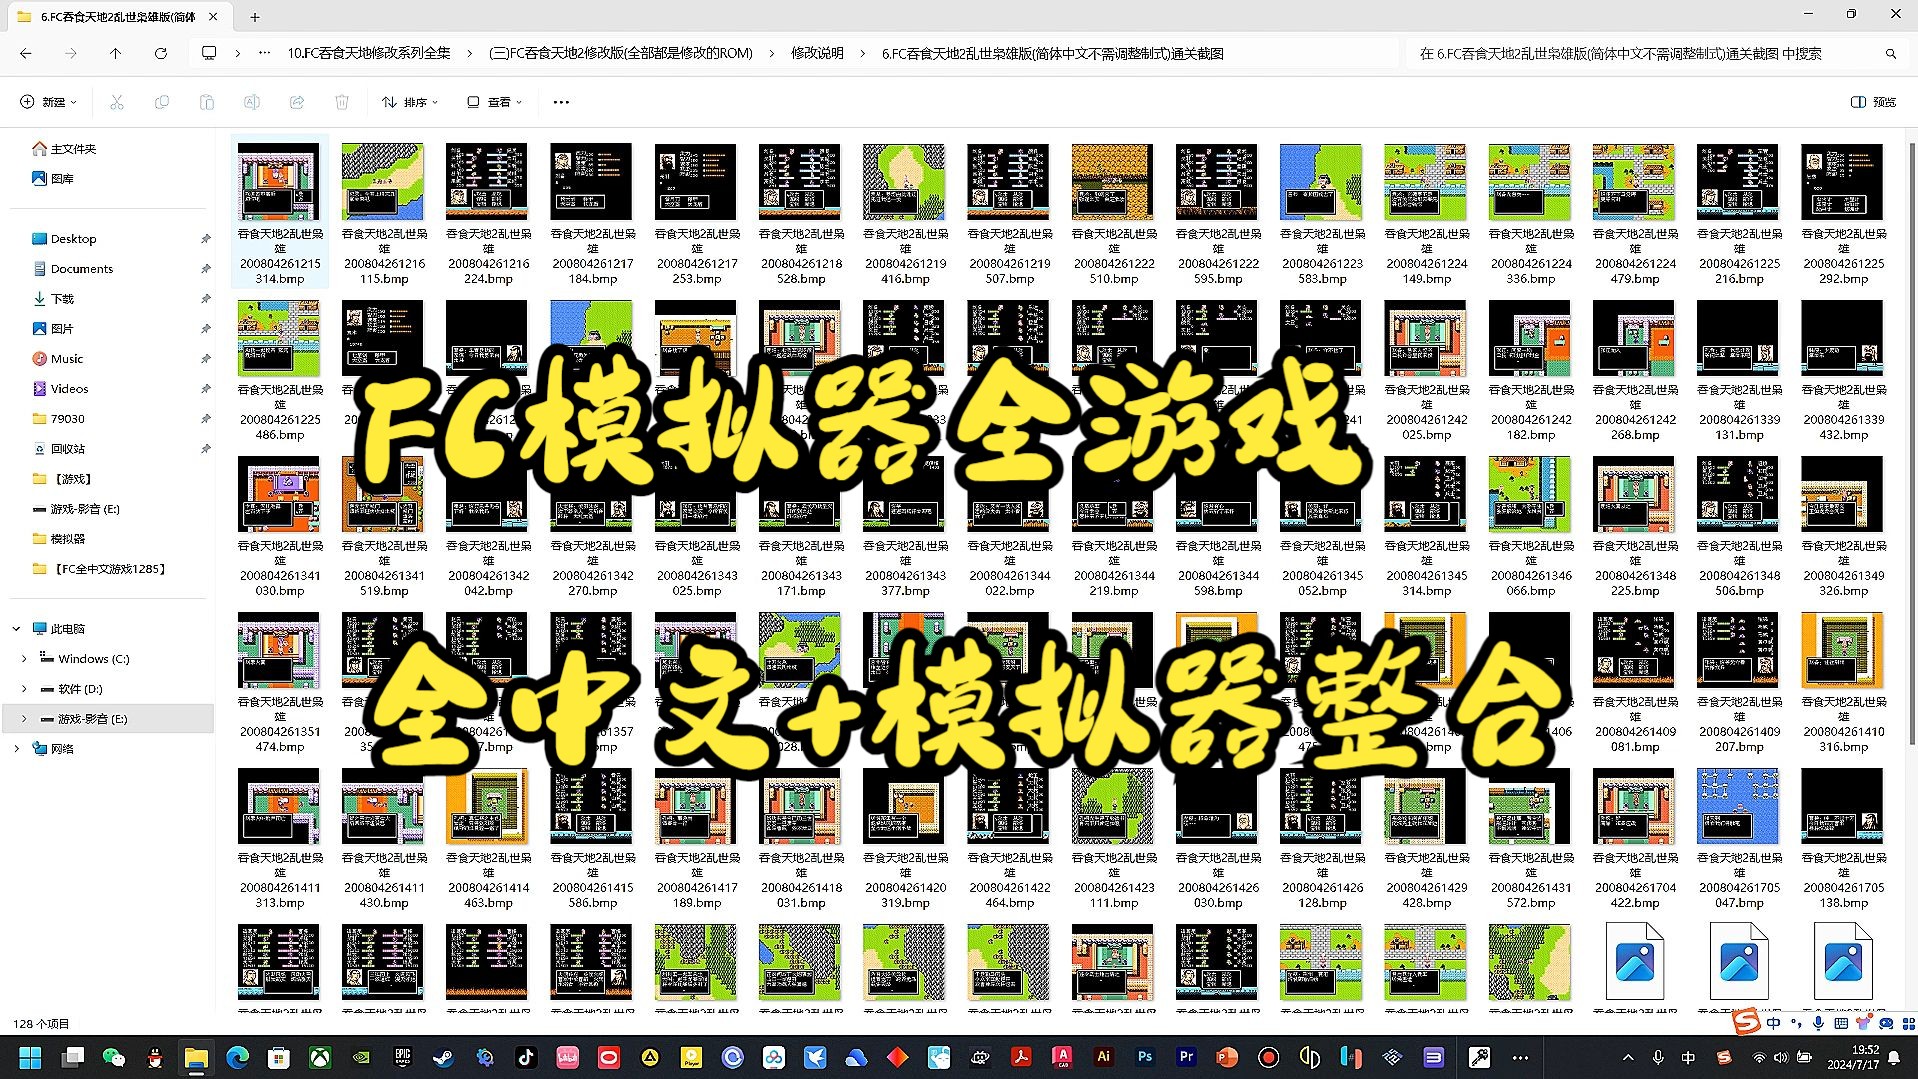
Task: Toggle pin for Music quick access
Action: (205, 359)
